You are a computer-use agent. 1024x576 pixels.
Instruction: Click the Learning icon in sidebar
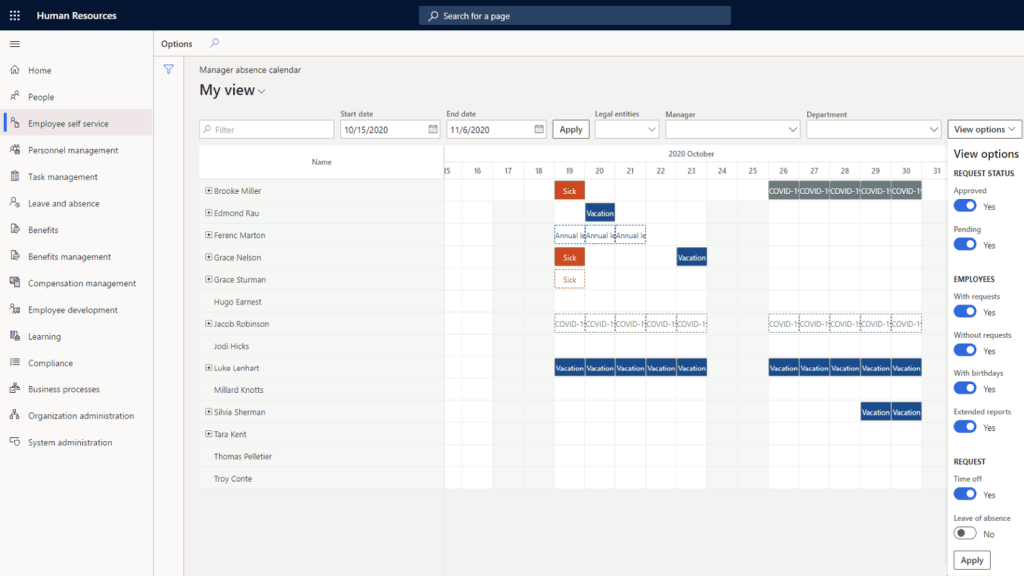15,337
